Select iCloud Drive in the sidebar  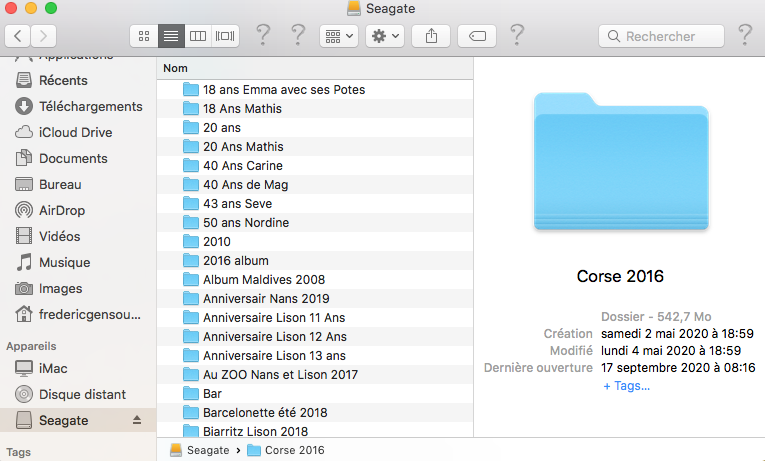(x=75, y=132)
